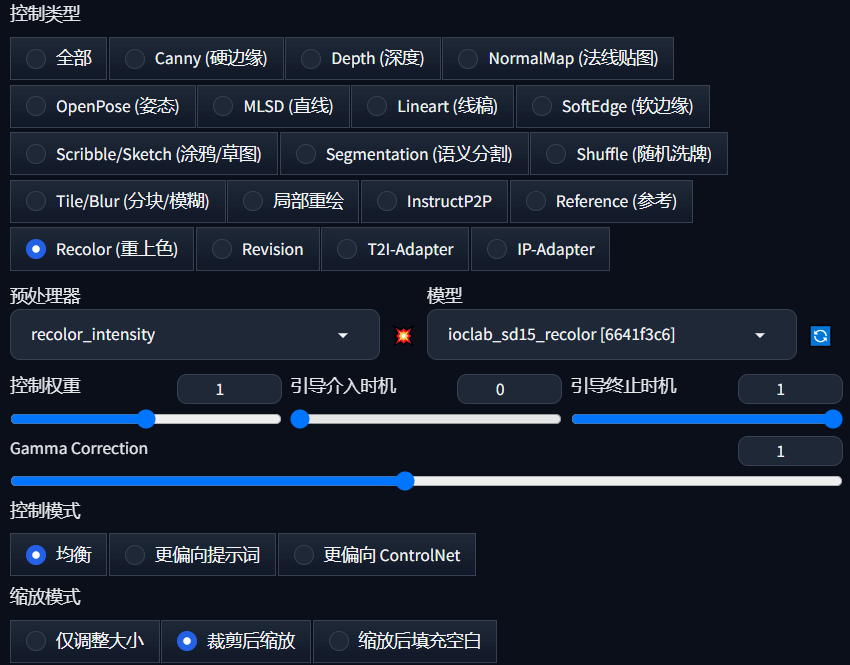Image resolution: width=850 pixels, height=665 pixels.
Task: Click the explosion run-preprocessor icon
Action: 403,335
